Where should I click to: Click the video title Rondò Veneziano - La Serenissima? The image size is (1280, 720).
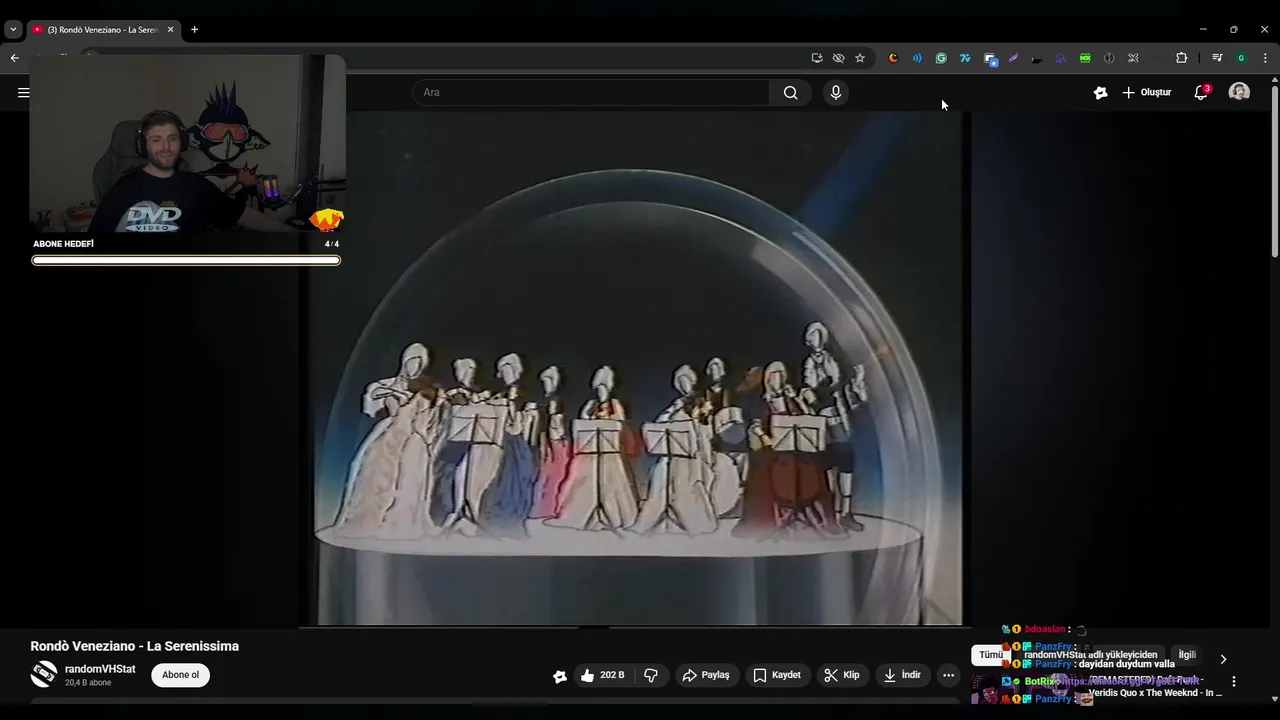135,646
